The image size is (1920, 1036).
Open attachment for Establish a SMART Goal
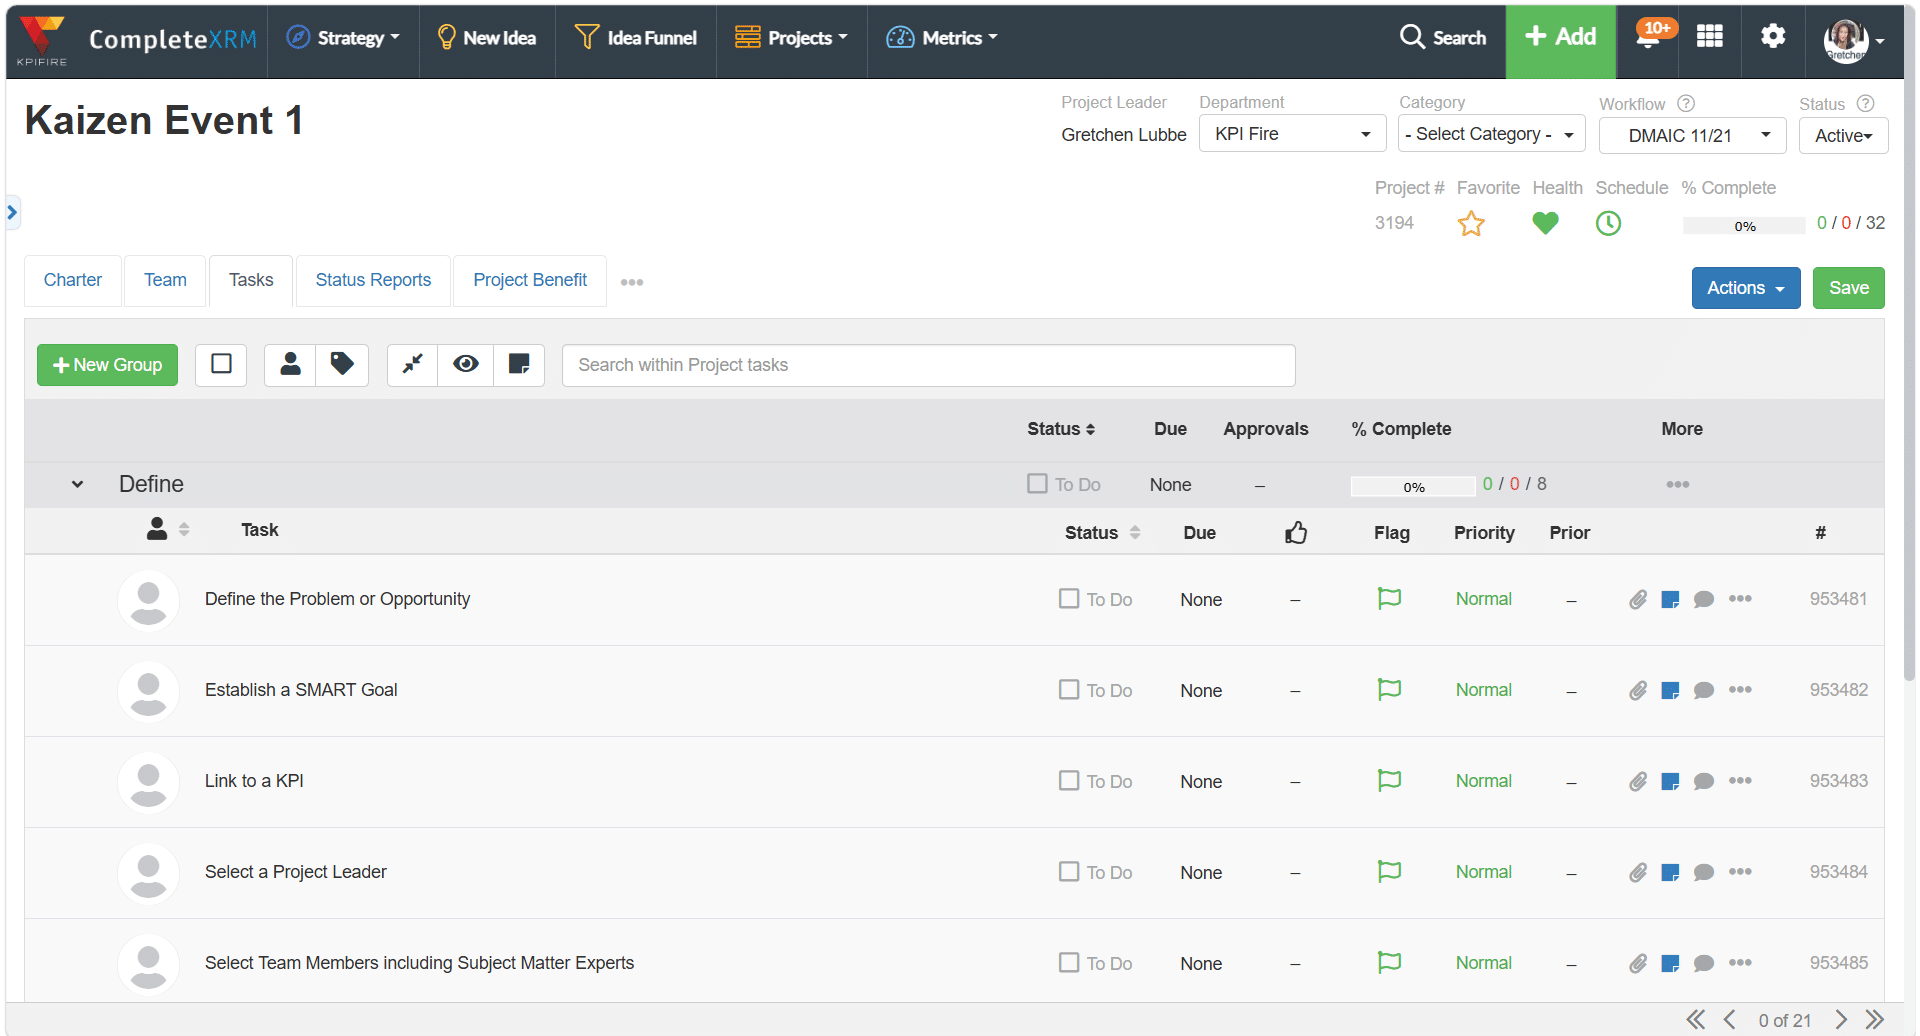point(1637,691)
